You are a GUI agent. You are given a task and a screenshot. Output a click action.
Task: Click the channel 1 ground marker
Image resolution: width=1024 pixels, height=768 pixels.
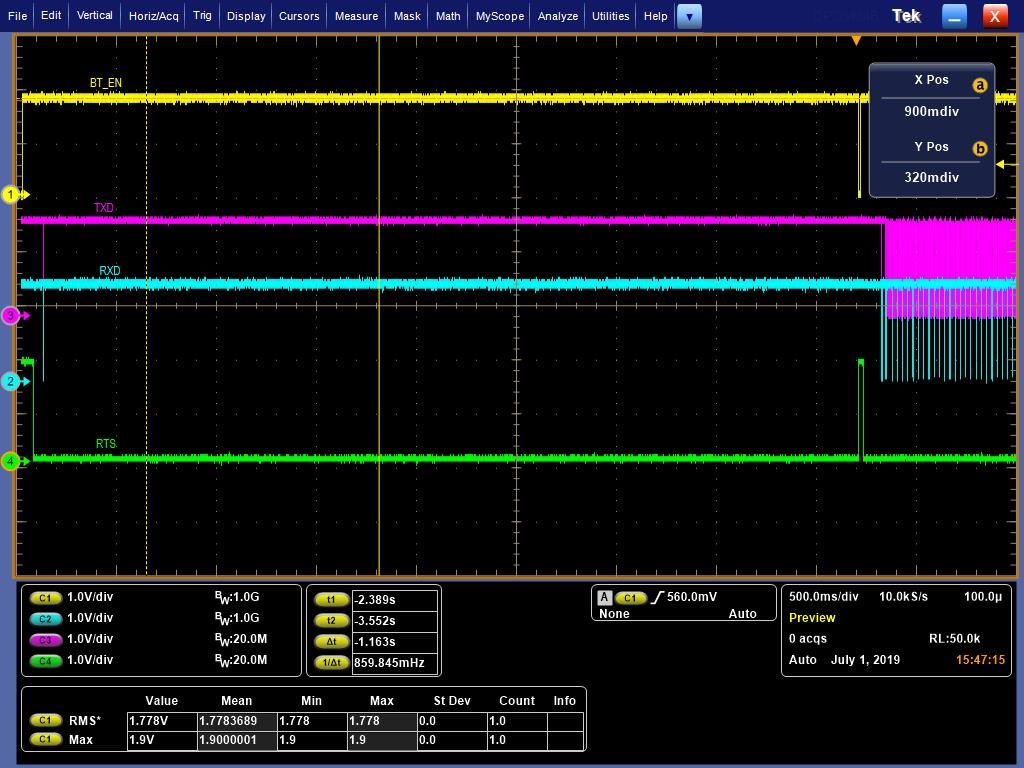tap(12, 195)
